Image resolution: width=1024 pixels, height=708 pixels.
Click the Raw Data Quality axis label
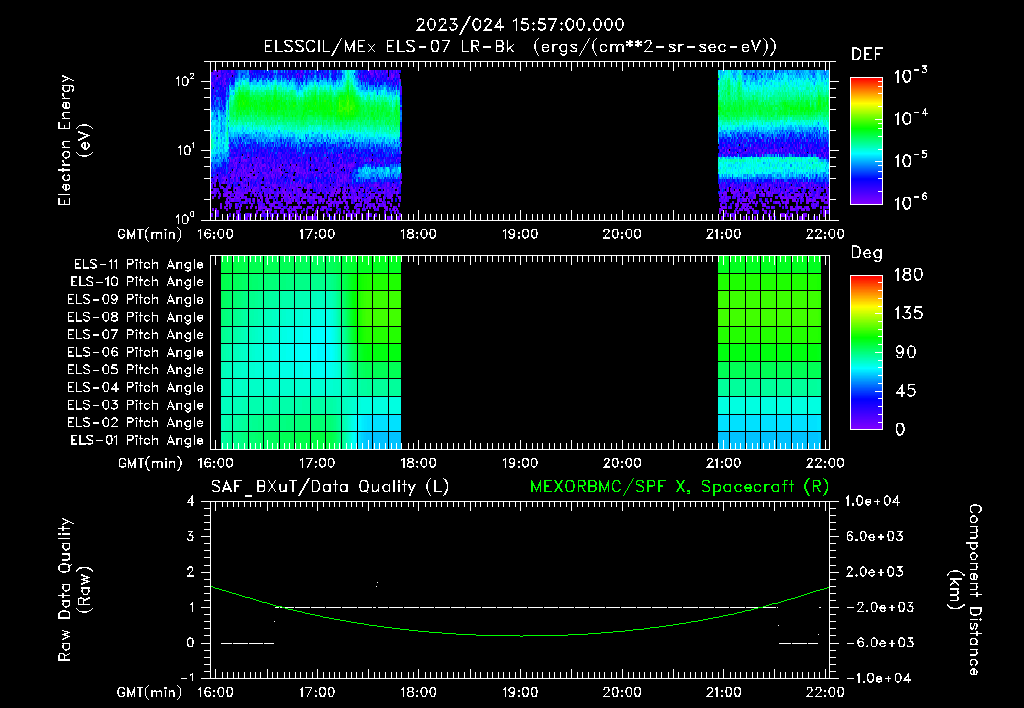coord(74,590)
